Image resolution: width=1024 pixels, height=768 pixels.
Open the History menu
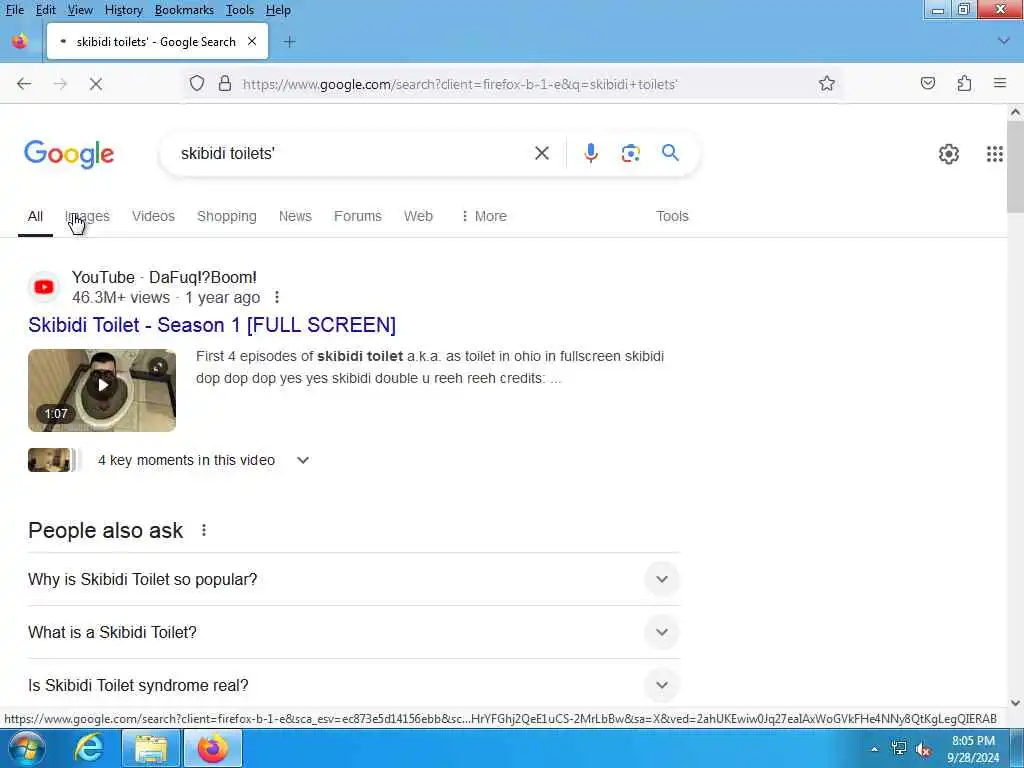123,10
